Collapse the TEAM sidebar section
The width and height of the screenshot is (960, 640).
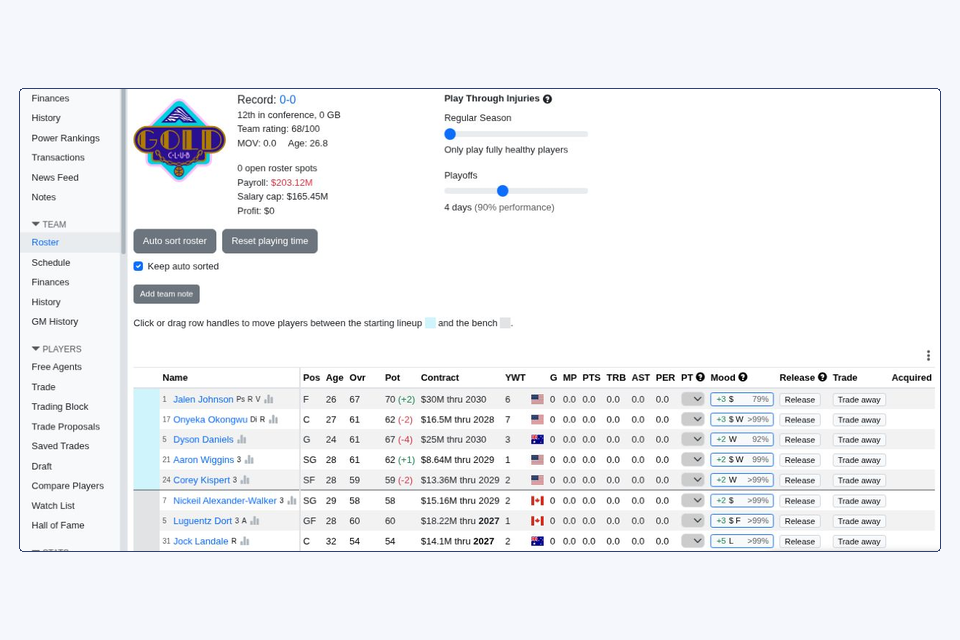click(49, 224)
